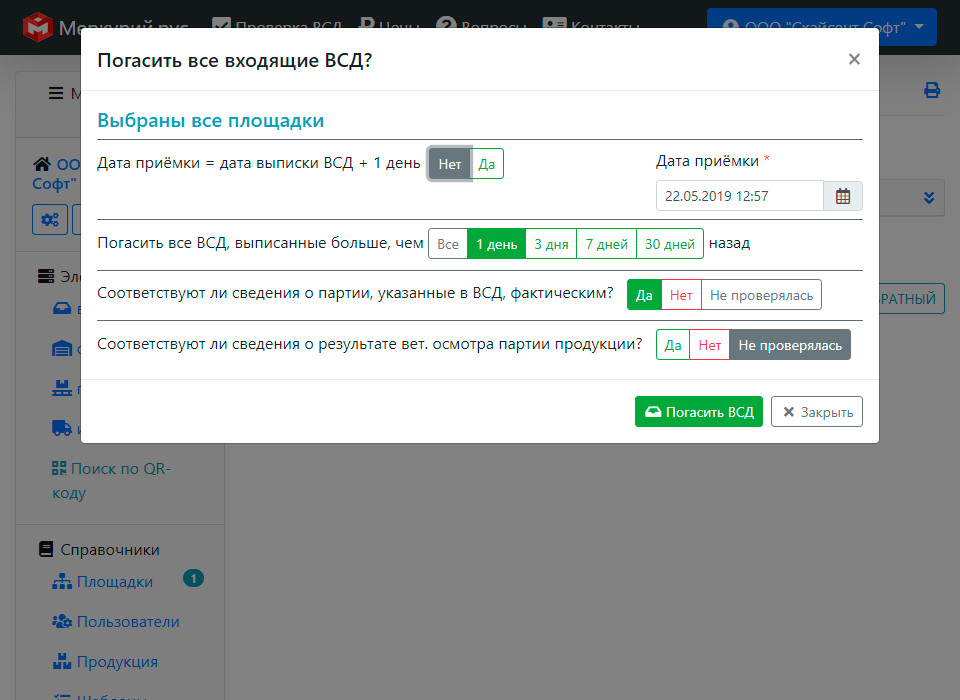Image resolution: width=960 pixels, height=700 pixels.
Task: Select 'Все' period option
Action: pyautogui.click(x=448, y=244)
